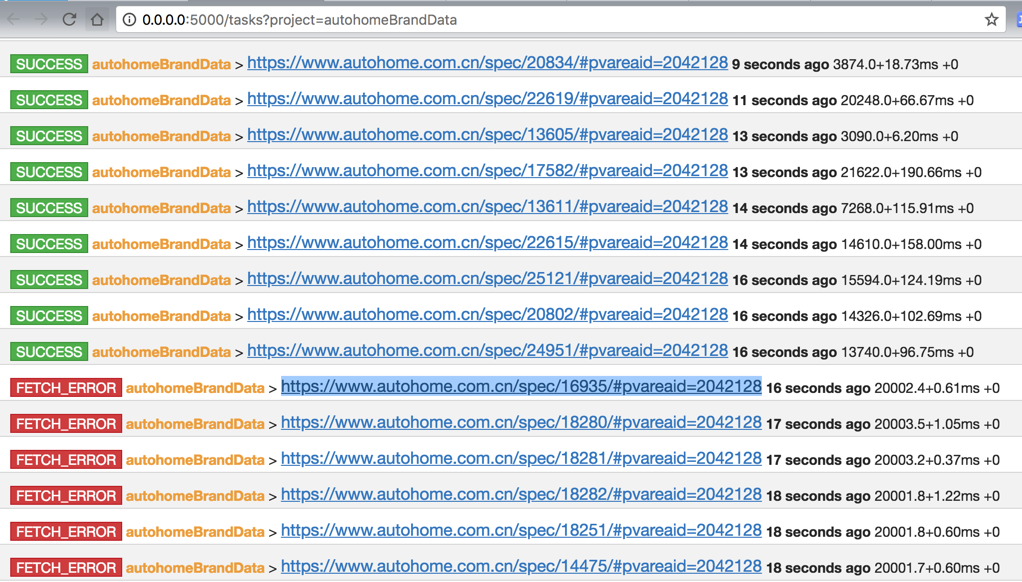Click autohomeBrandData project in spec/22619 row

coord(161,100)
